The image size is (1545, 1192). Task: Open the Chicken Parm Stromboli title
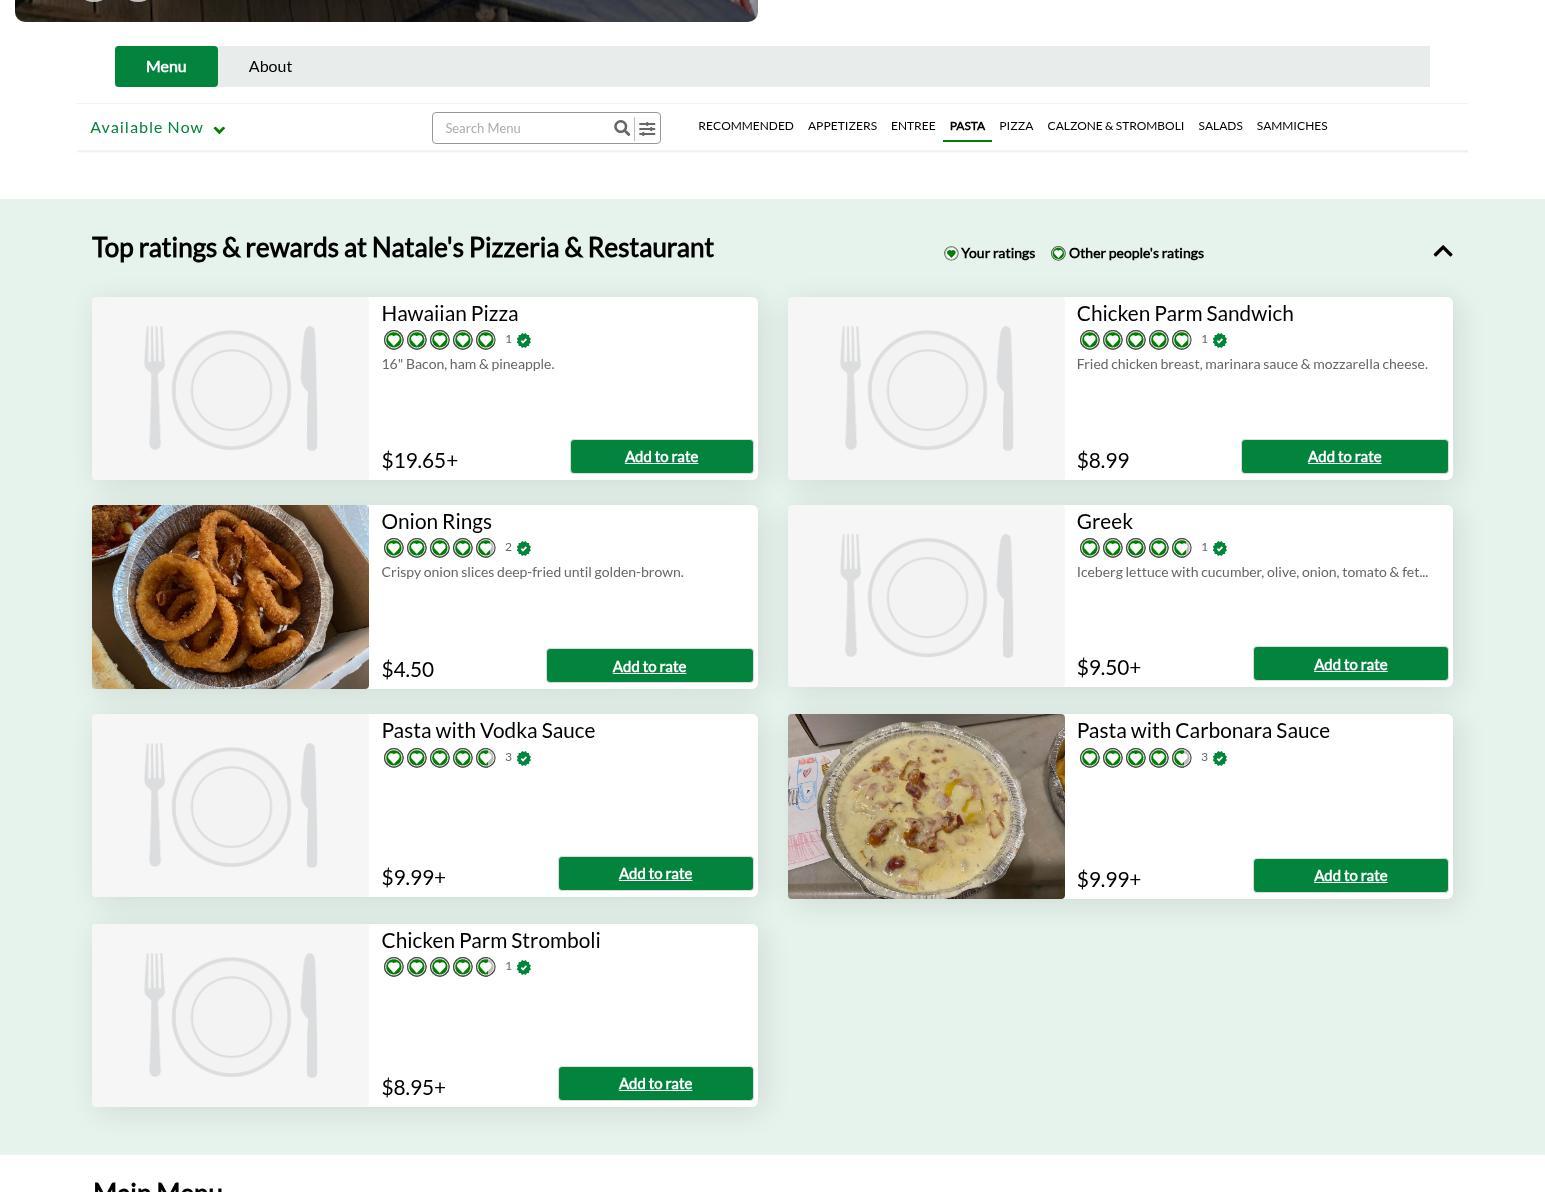[491, 941]
